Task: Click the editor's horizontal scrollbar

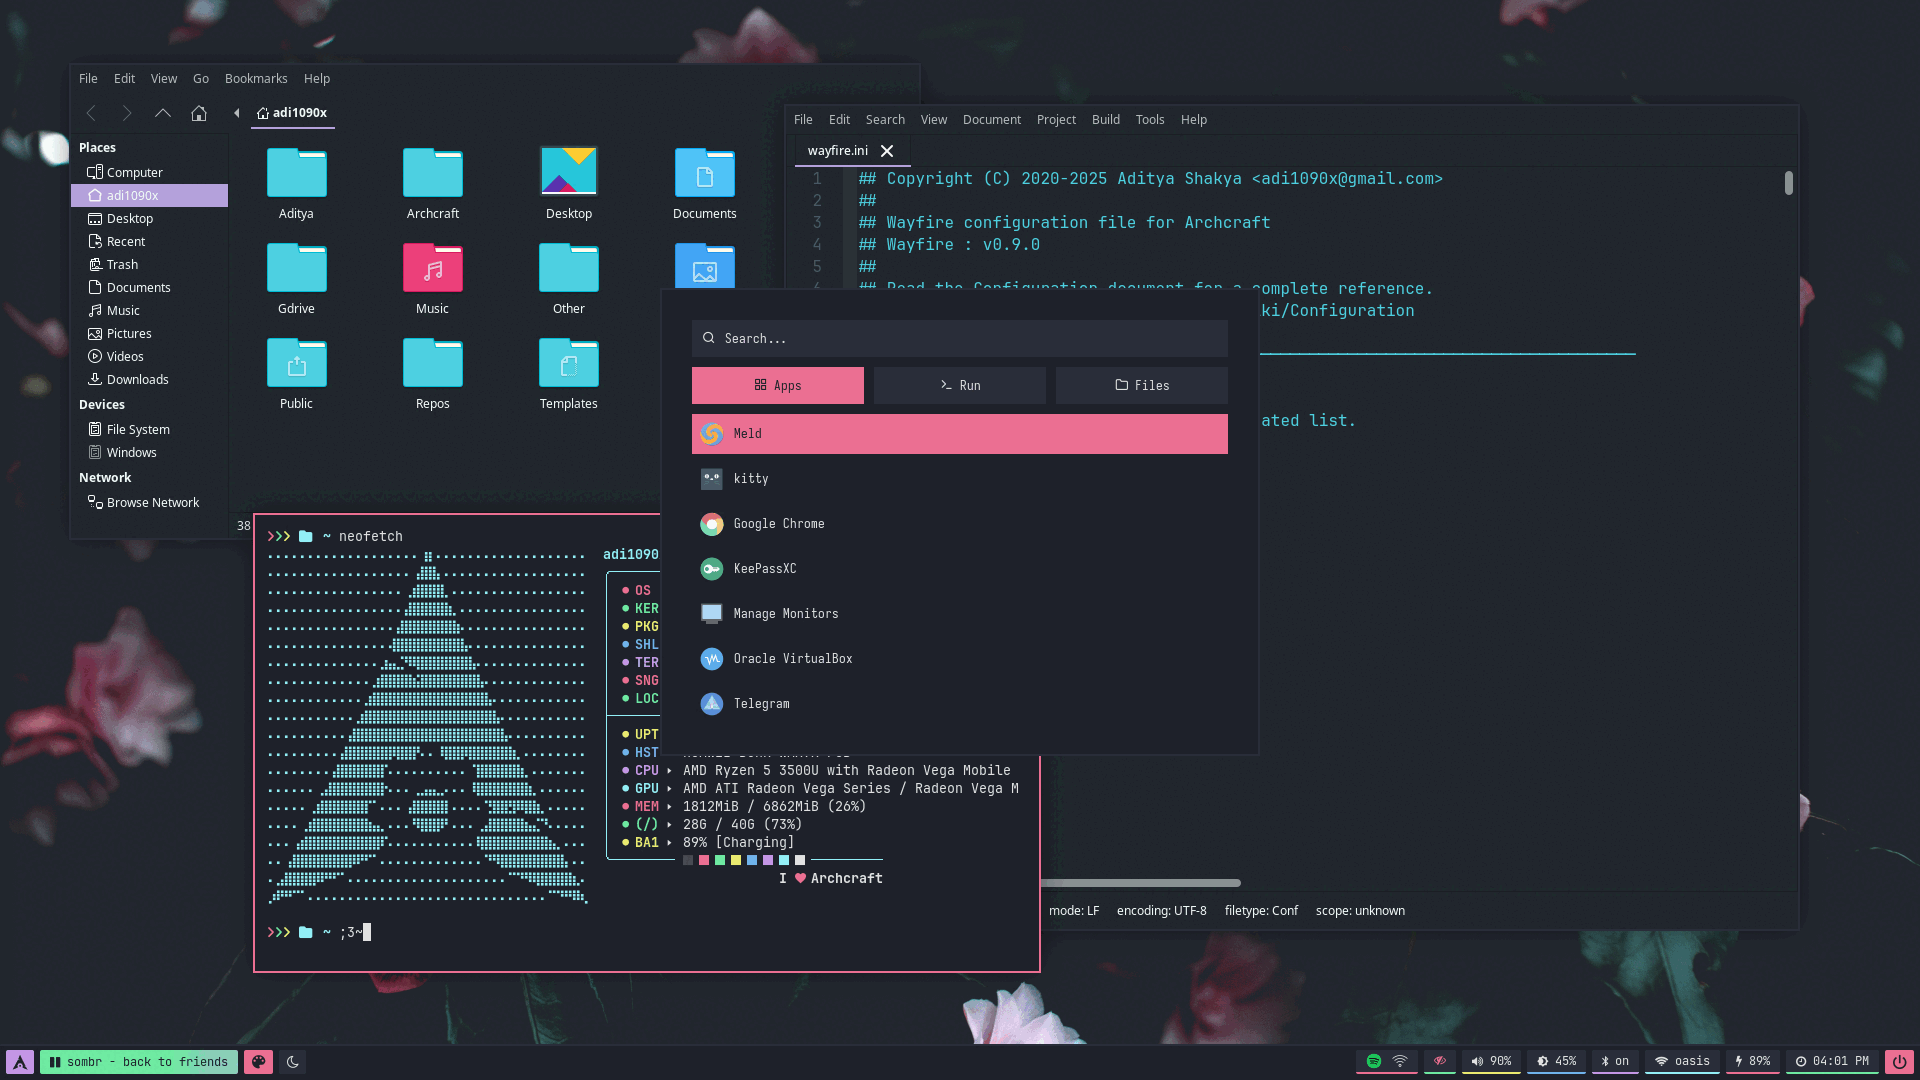Action: pos(1140,883)
